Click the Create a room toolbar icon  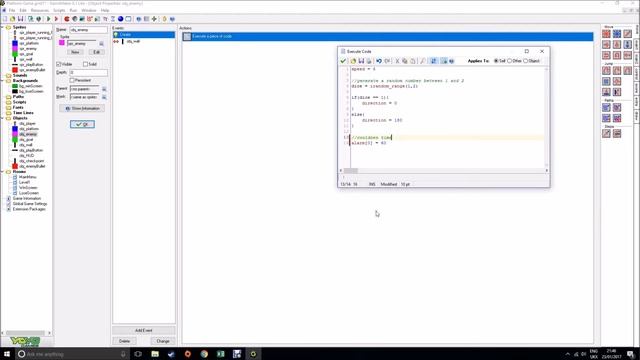click(128, 19)
